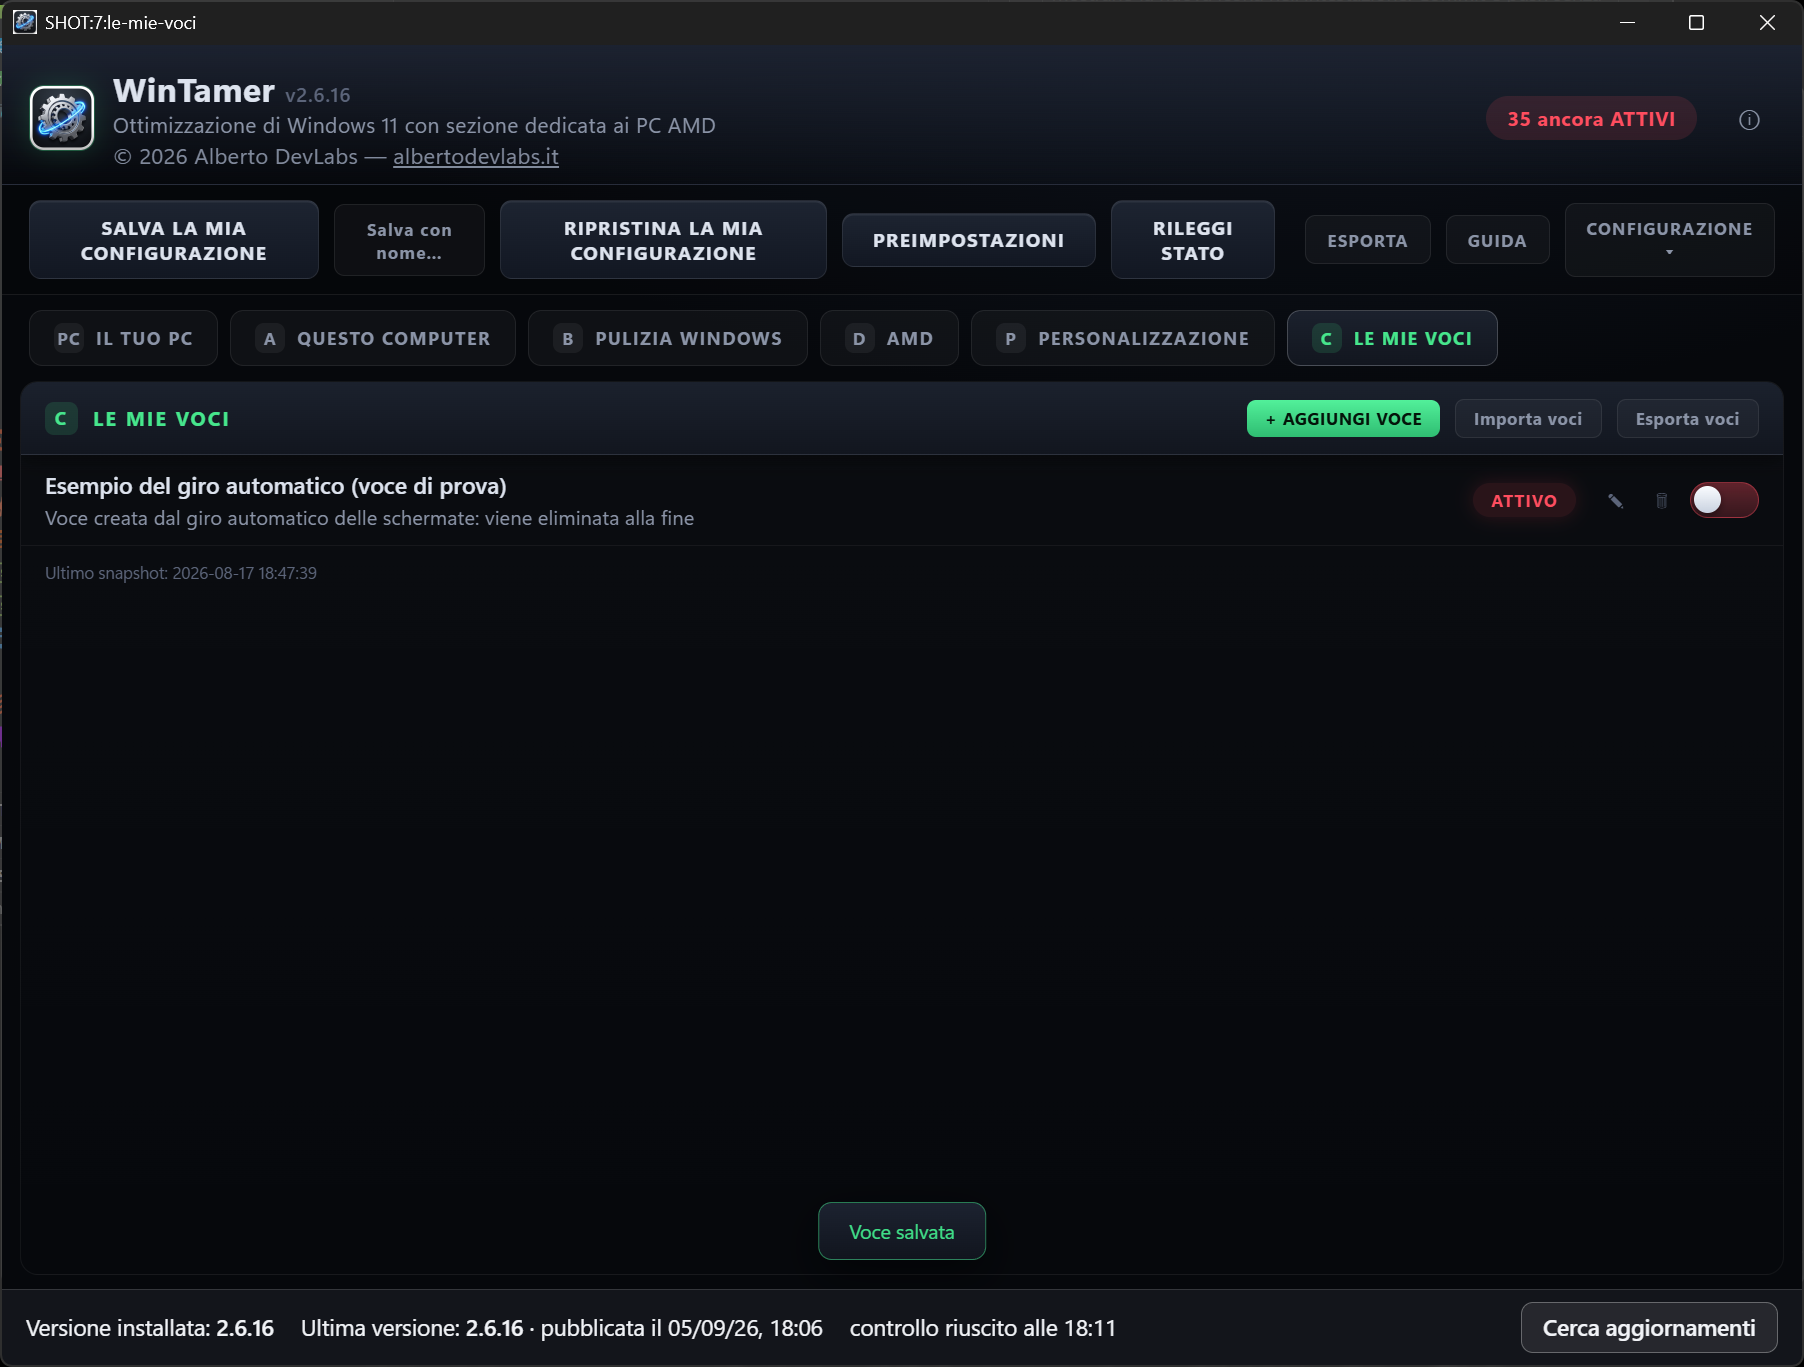Click the red ATTIVO status badge
The height and width of the screenshot is (1367, 1804).
coord(1524,501)
